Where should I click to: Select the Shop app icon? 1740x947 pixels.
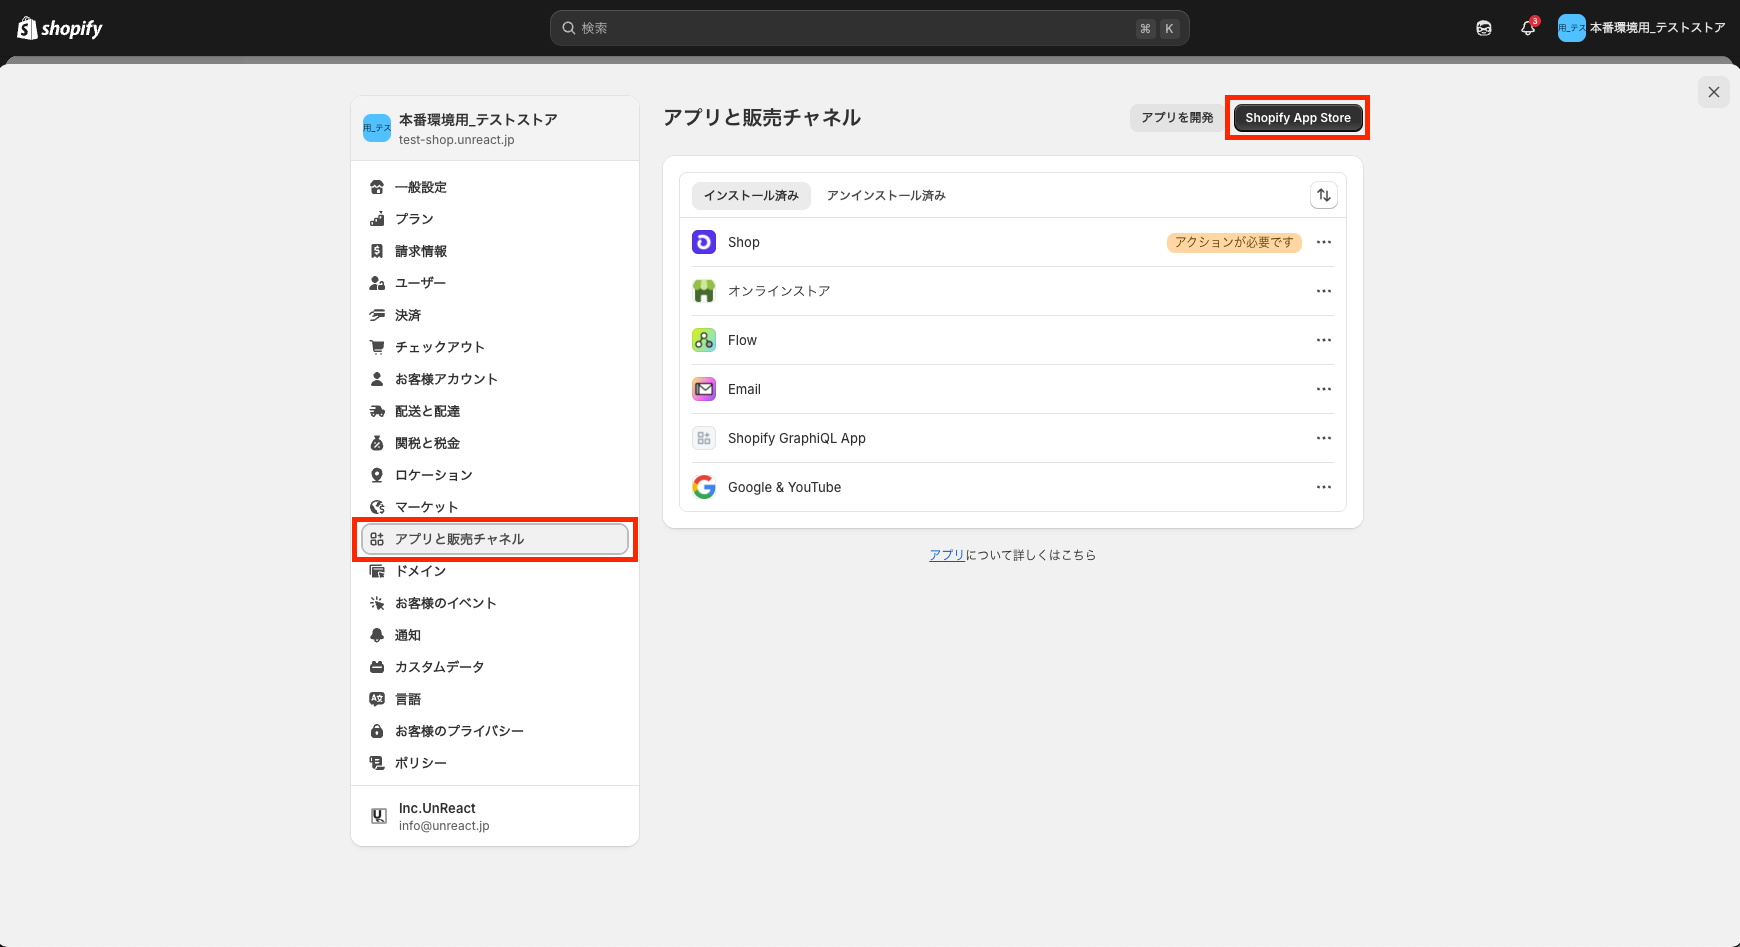(x=704, y=242)
